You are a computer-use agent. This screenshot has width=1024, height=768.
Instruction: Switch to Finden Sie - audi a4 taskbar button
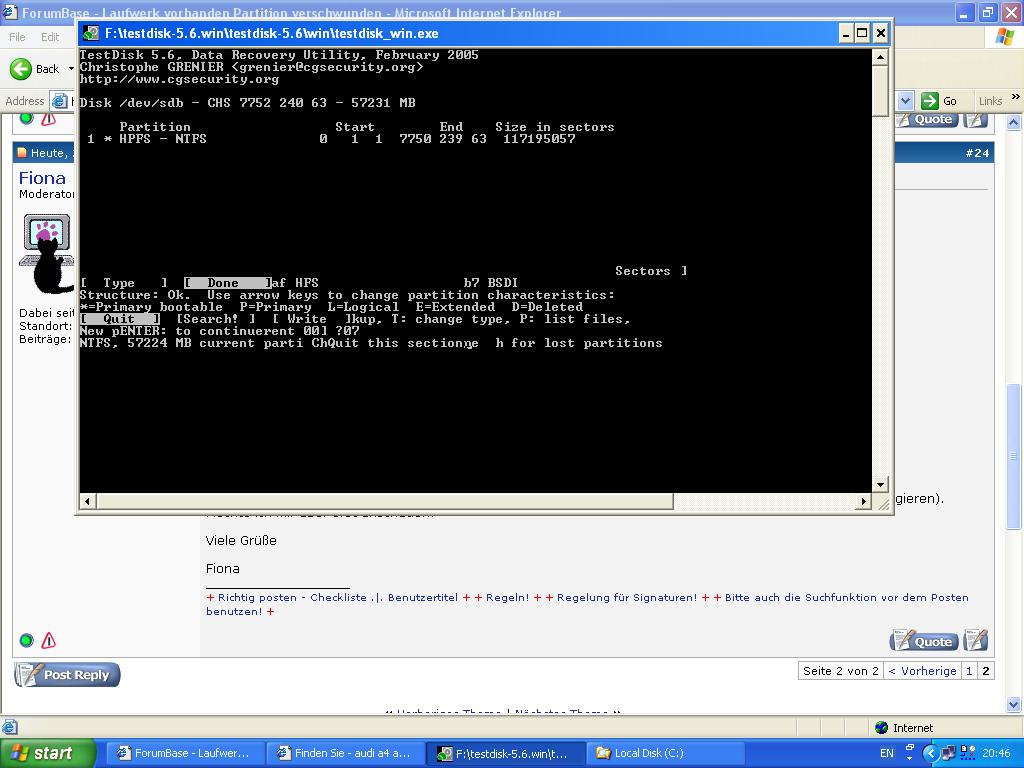[344, 753]
